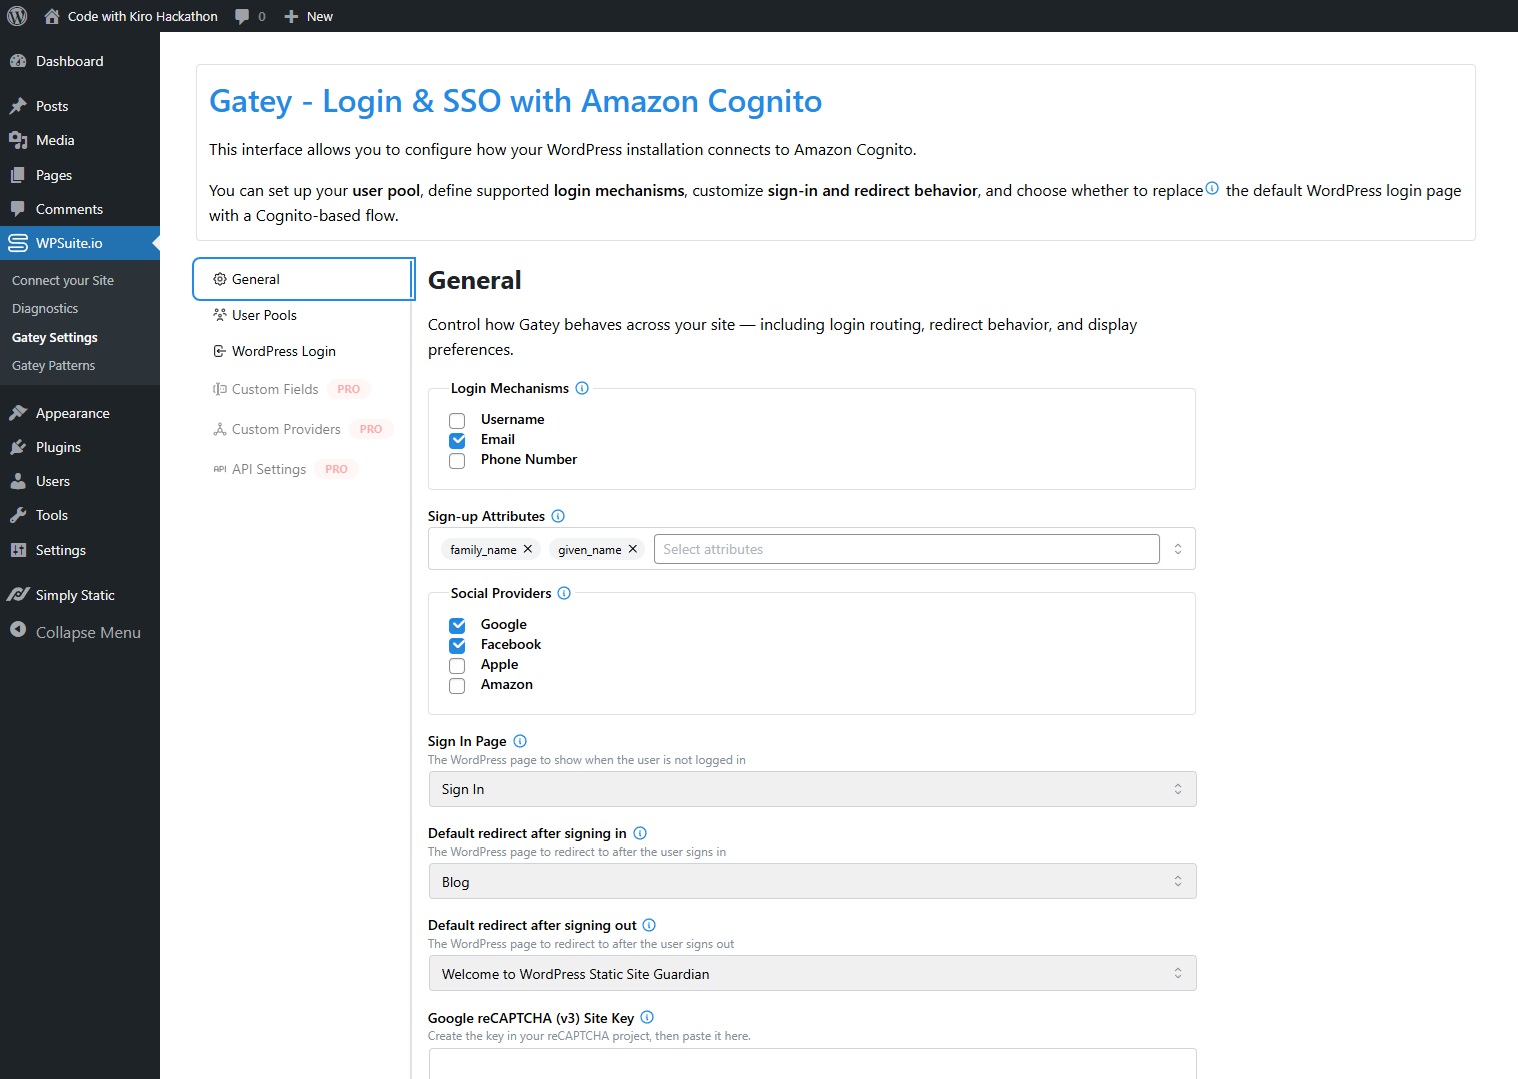The width and height of the screenshot is (1518, 1079).
Task: Click the WordPress logo in the admin bar
Action: coord(16,15)
